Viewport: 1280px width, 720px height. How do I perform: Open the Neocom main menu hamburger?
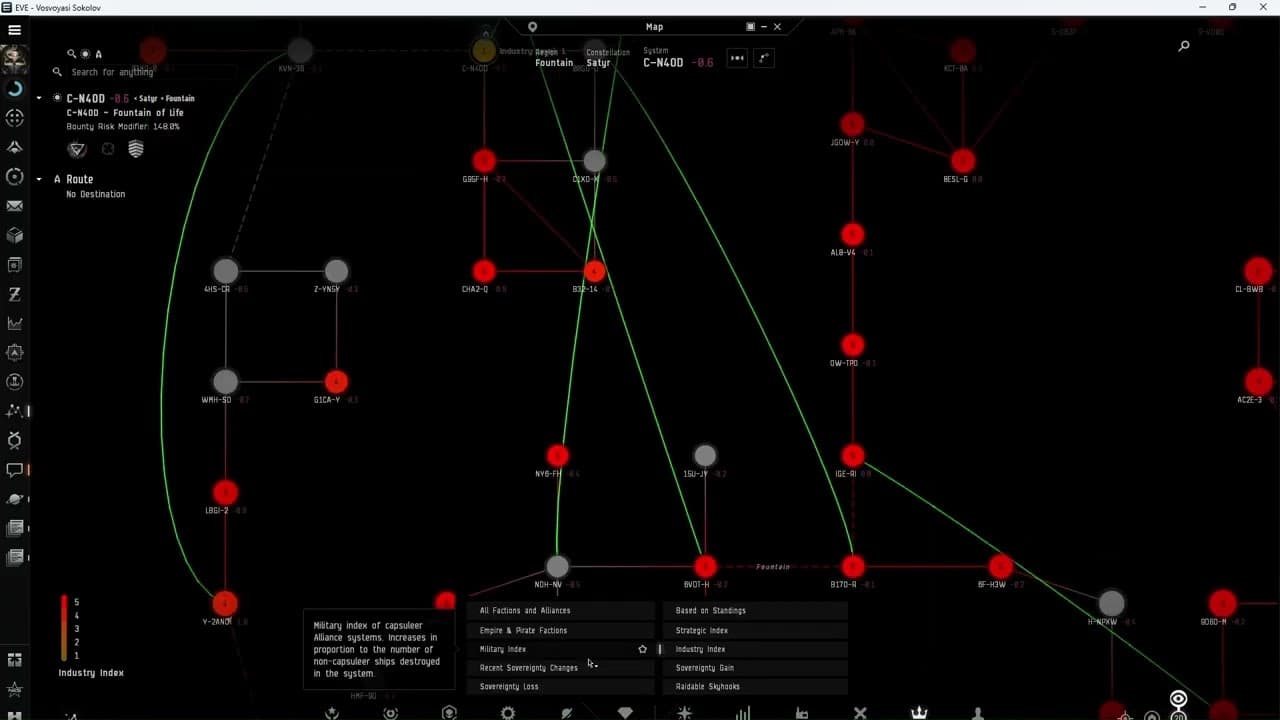pos(14,30)
